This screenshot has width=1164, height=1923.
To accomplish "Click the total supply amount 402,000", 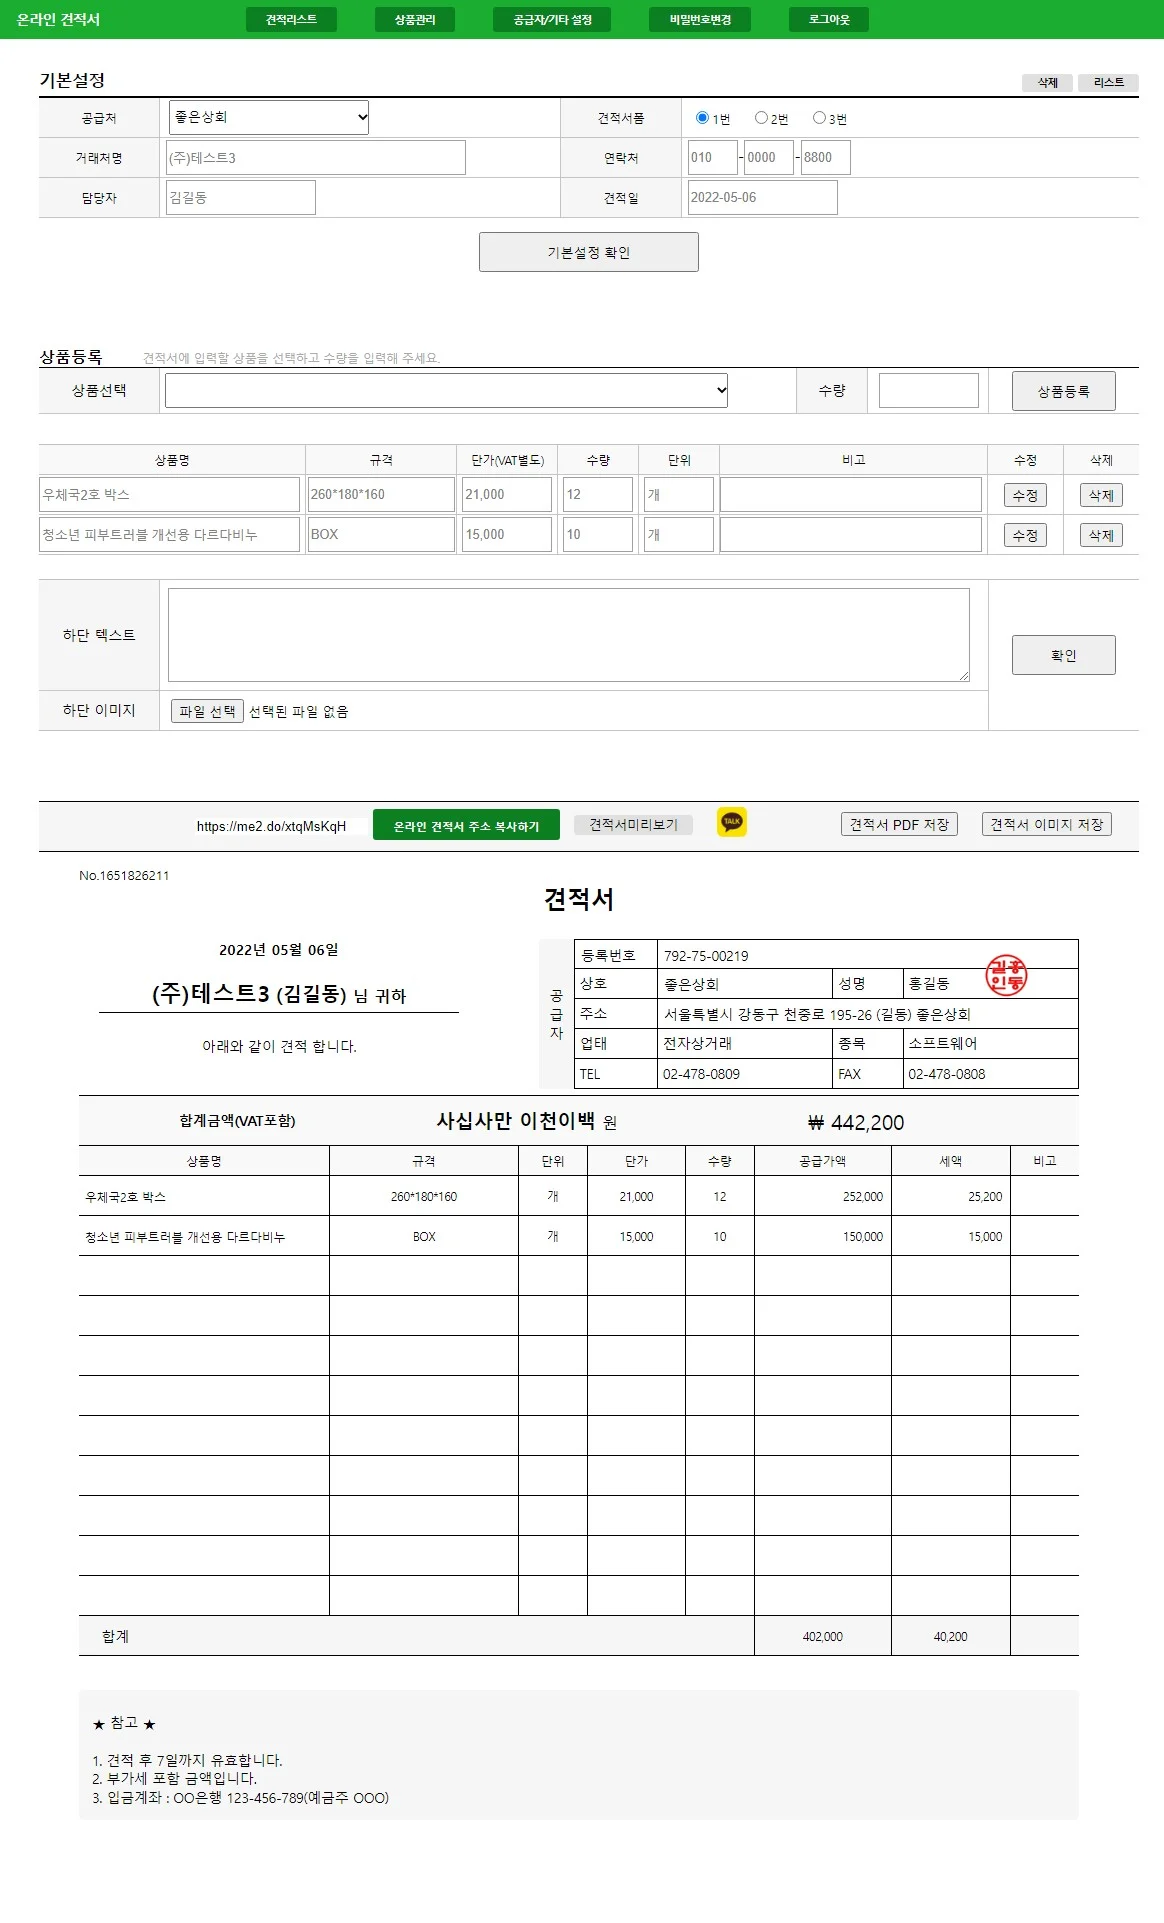I will point(822,1636).
